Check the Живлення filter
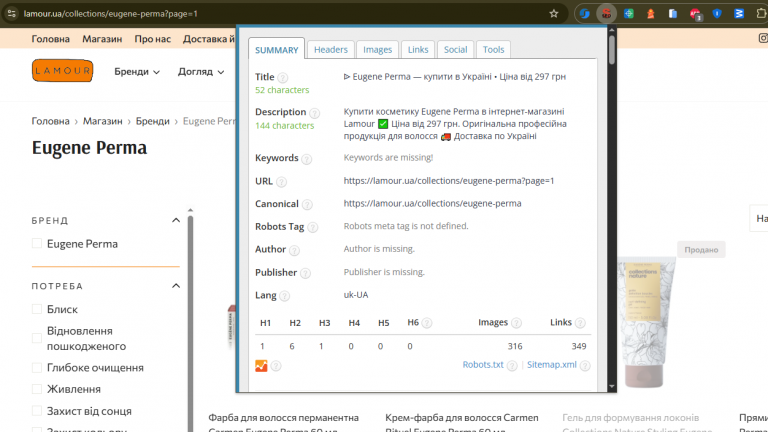The image size is (768, 432). pyautogui.click(x=37, y=389)
